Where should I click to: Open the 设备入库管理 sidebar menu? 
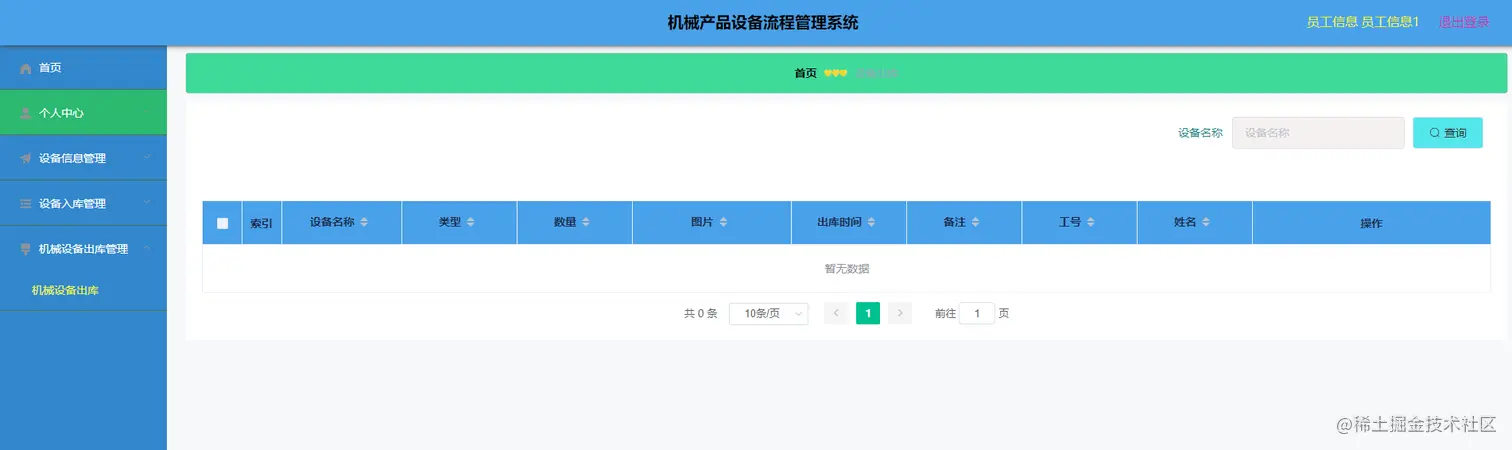click(83, 203)
